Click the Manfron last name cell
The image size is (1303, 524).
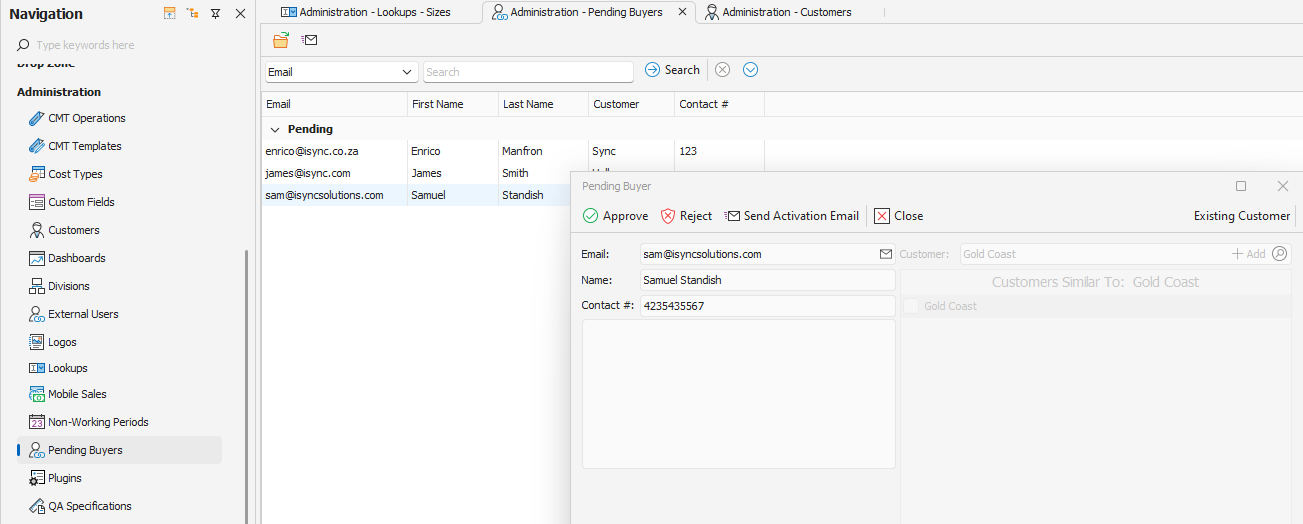543,151
